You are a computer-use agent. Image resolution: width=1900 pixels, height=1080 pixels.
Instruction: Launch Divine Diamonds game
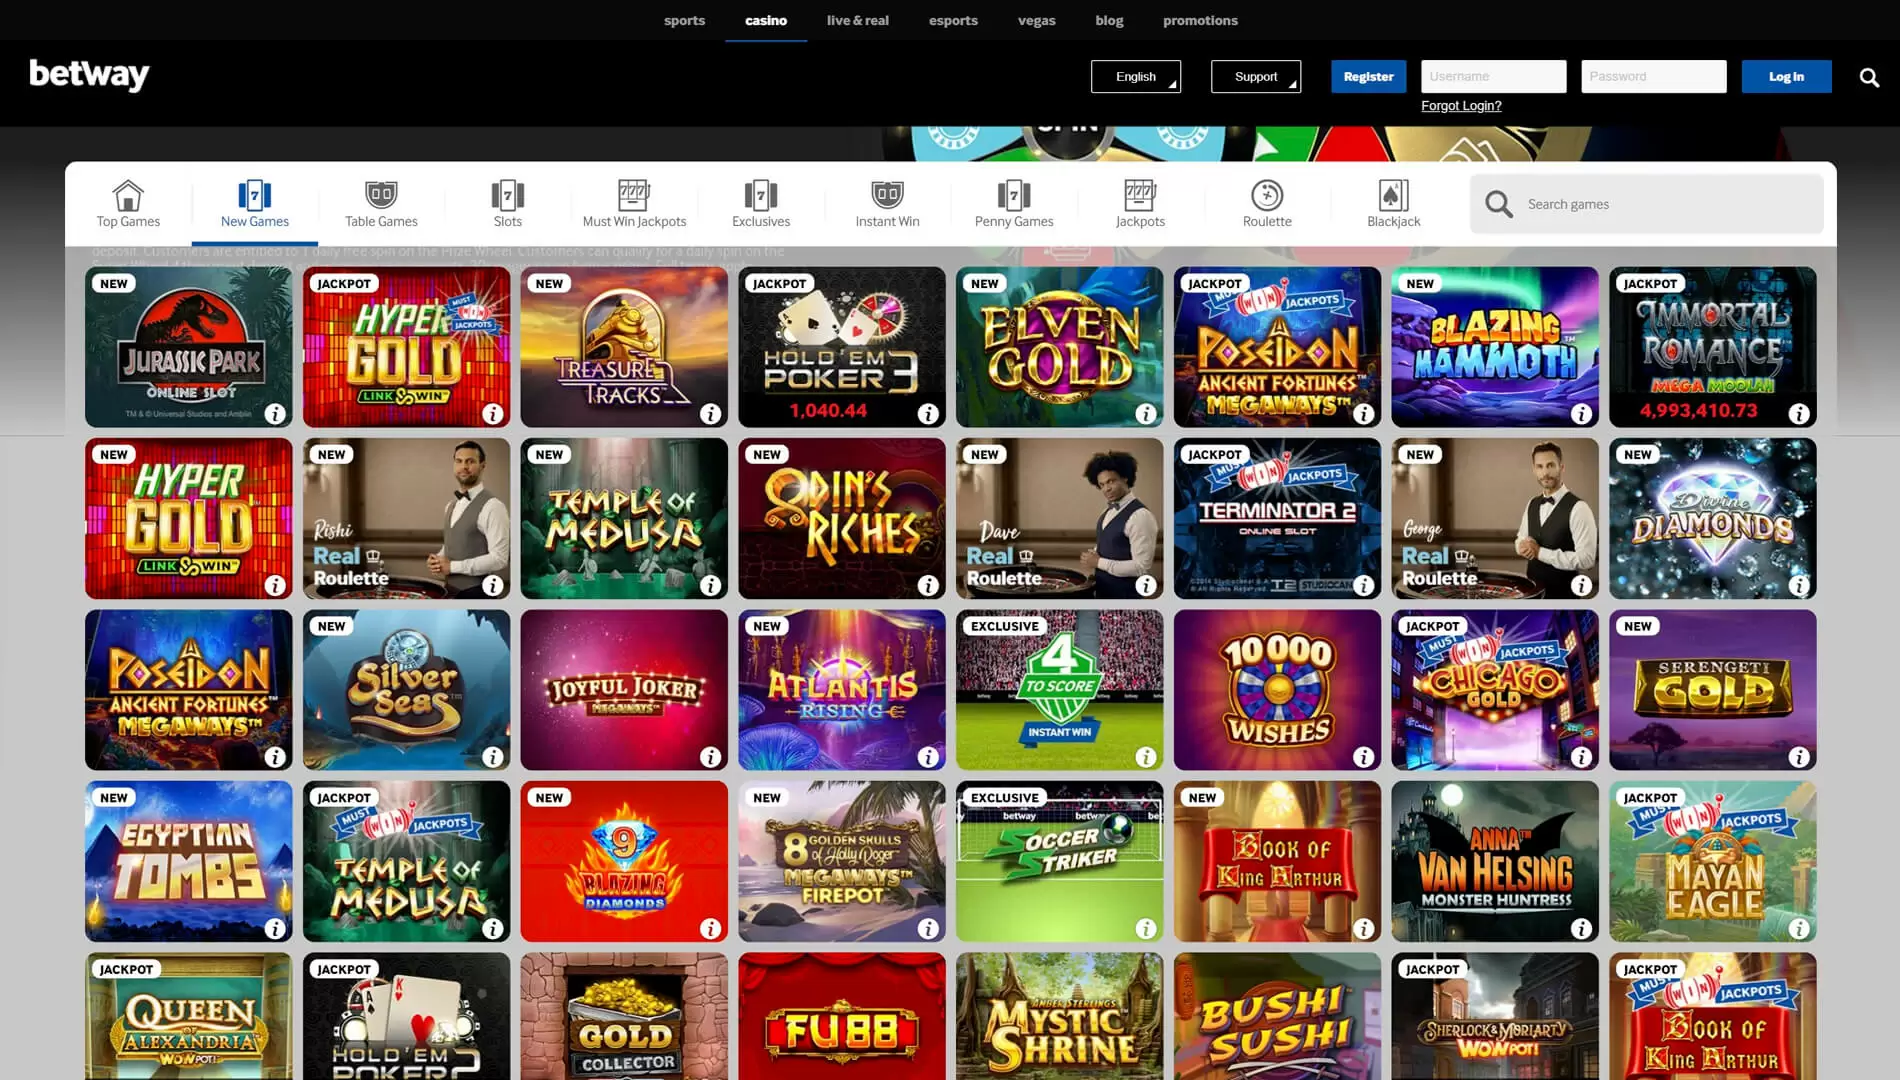(1712, 518)
